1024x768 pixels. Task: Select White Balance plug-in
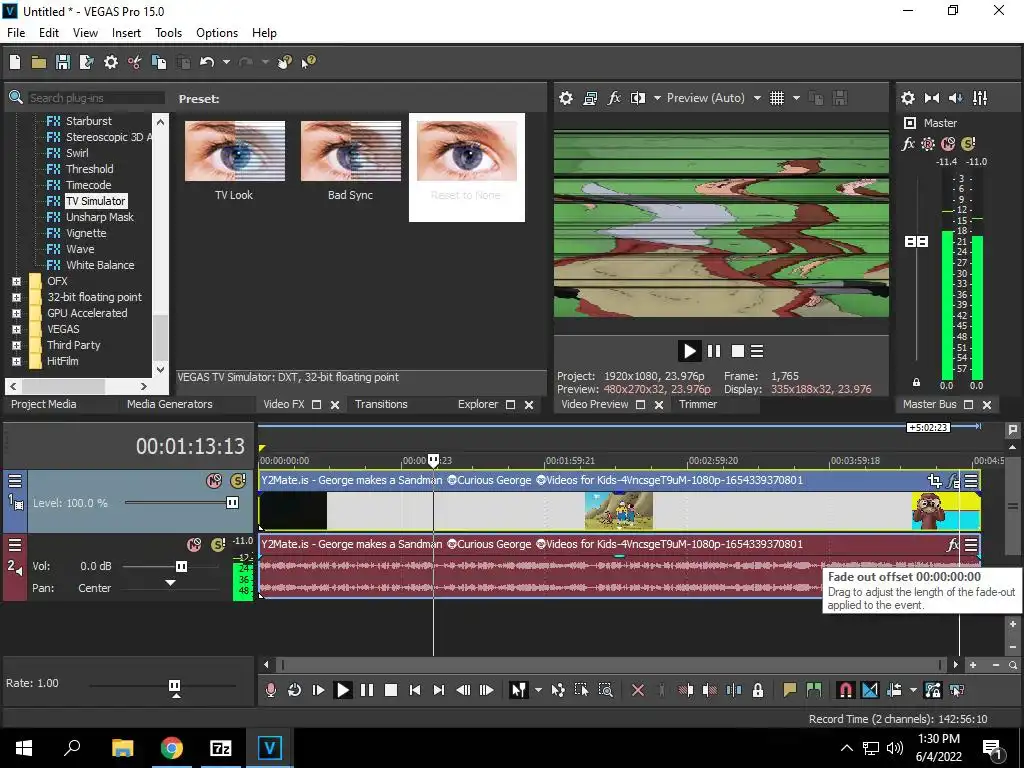(100, 265)
